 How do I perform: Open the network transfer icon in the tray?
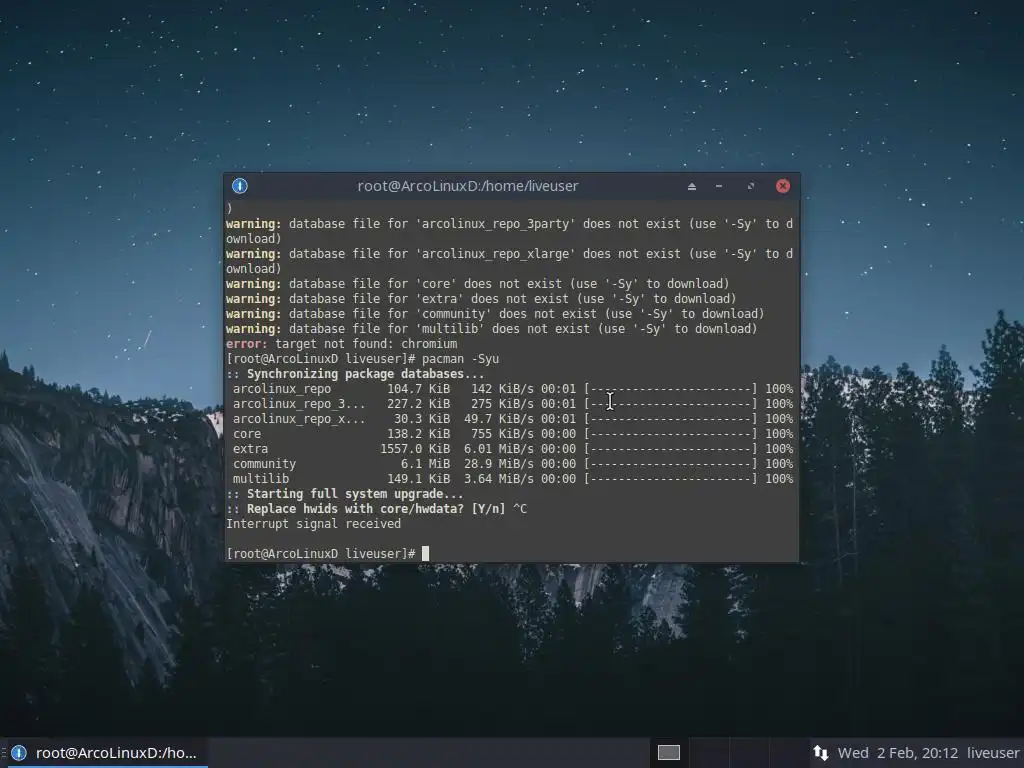(x=821, y=753)
